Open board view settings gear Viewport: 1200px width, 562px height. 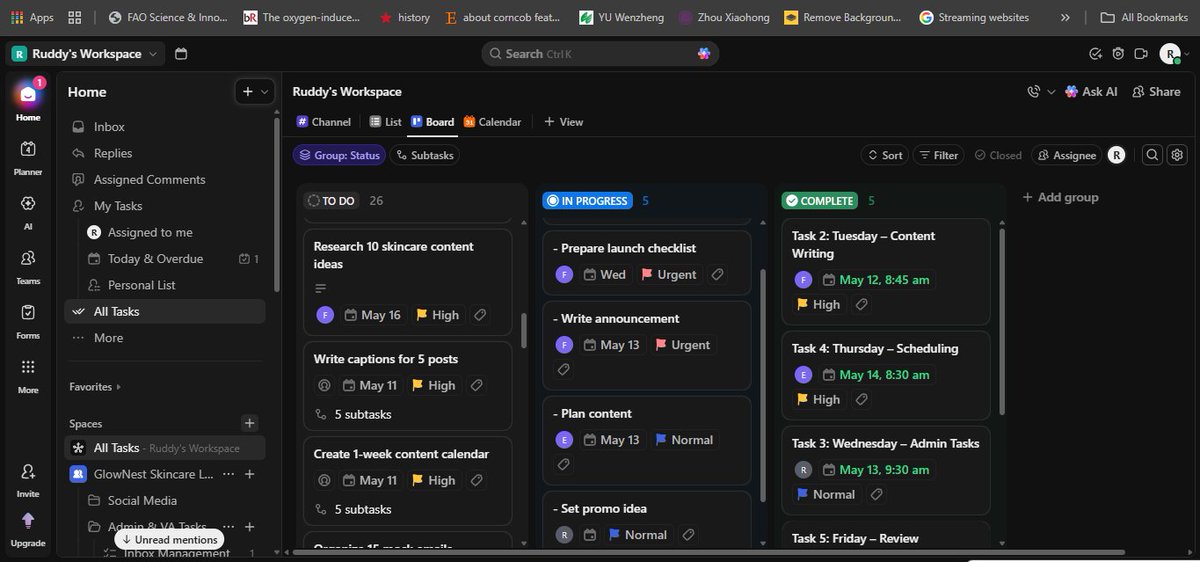(x=1177, y=155)
